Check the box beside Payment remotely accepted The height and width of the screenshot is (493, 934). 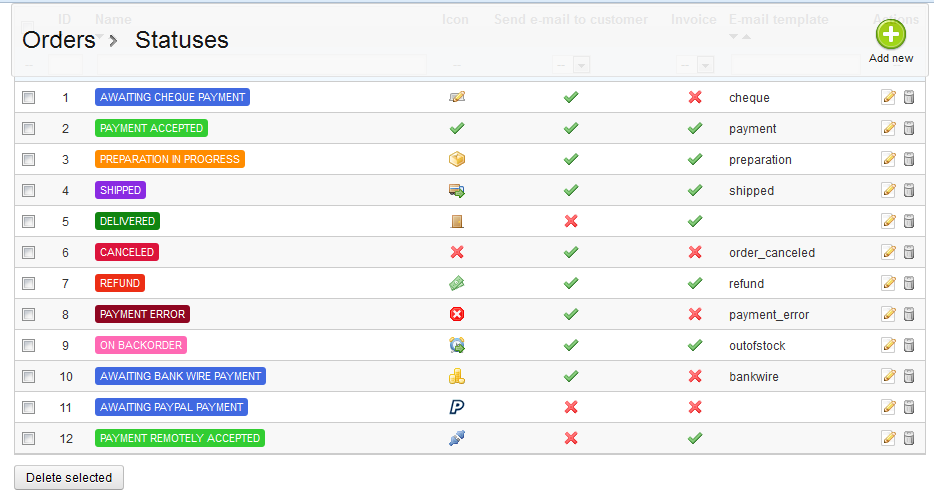click(29, 438)
